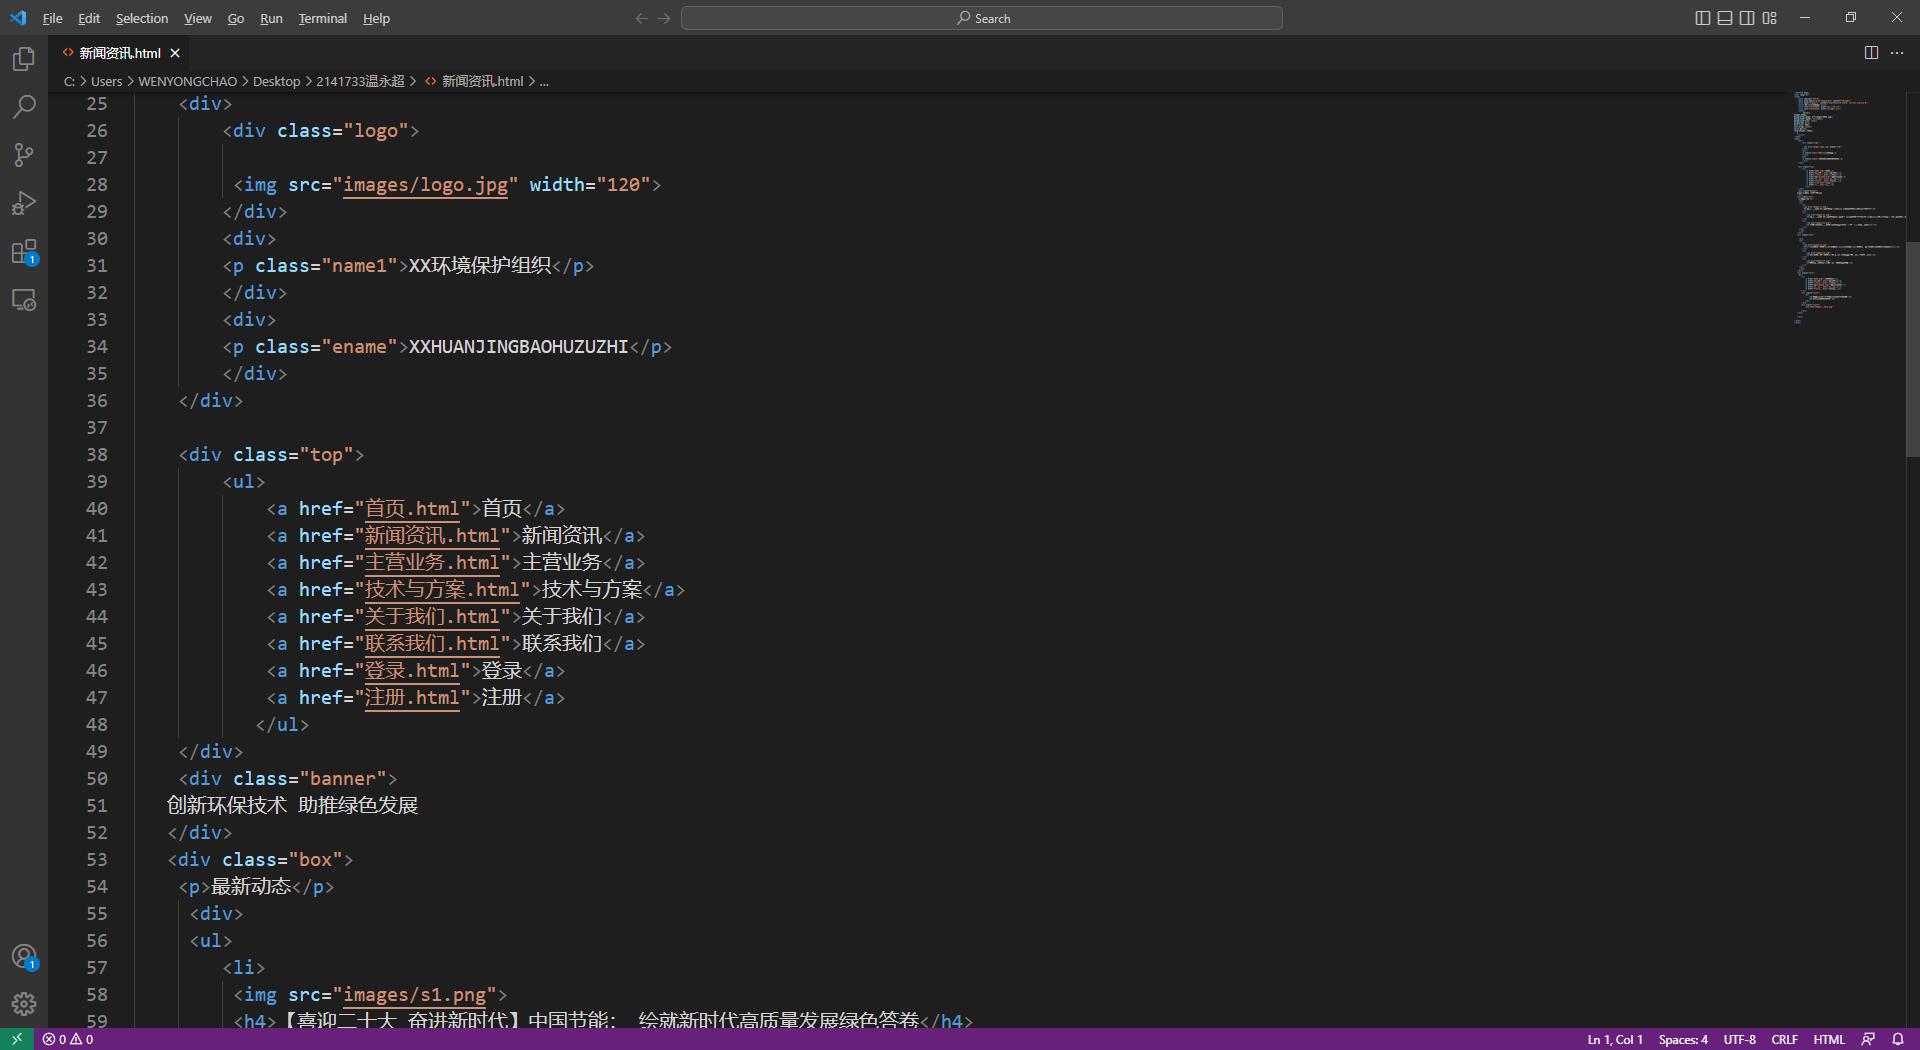Open the Manage gear settings

pyautogui.click(x=24, y=1004)
